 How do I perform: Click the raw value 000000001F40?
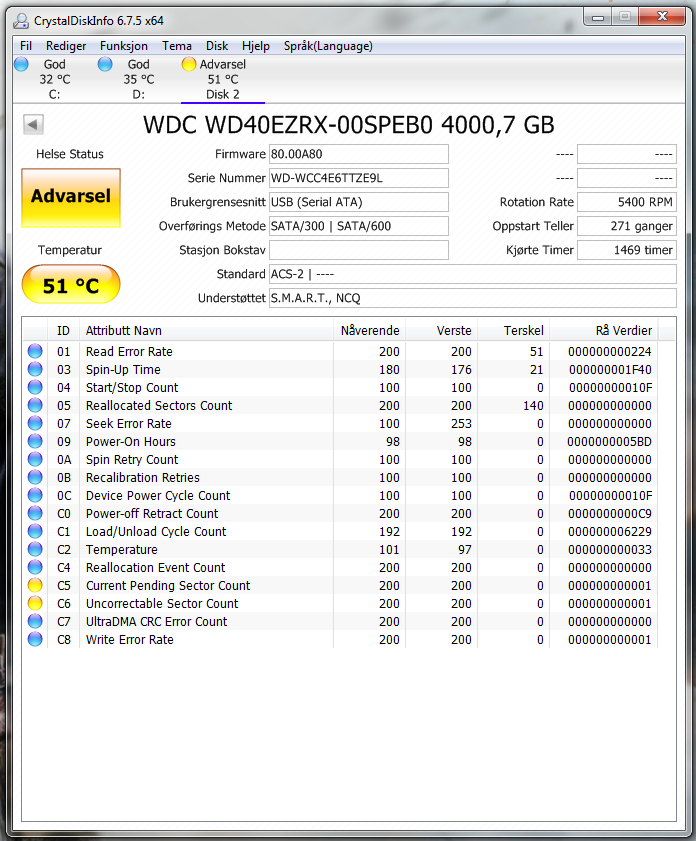(610, 370)
